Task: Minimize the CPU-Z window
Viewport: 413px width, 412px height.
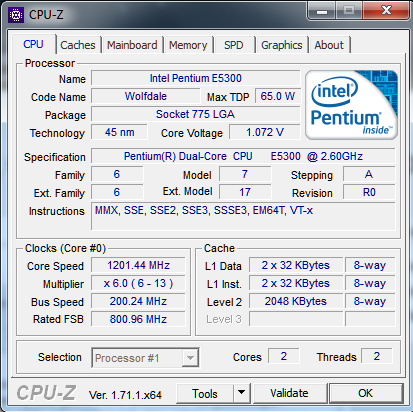Action: (322, 11)
